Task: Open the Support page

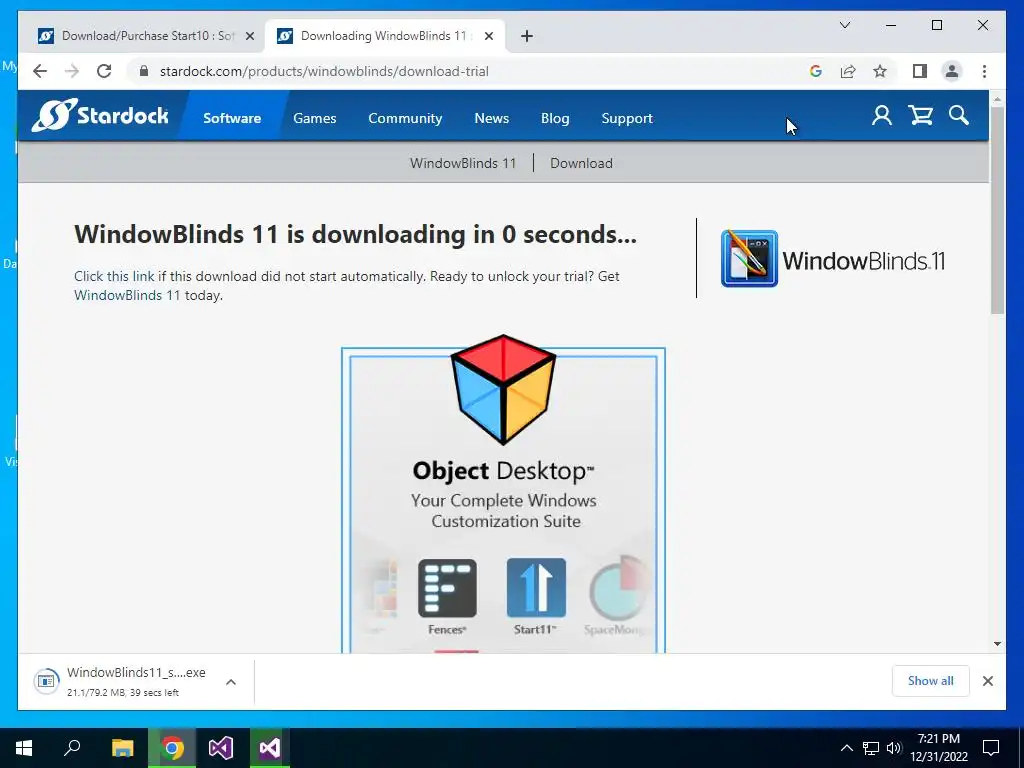Action: (x=627, y=118)
